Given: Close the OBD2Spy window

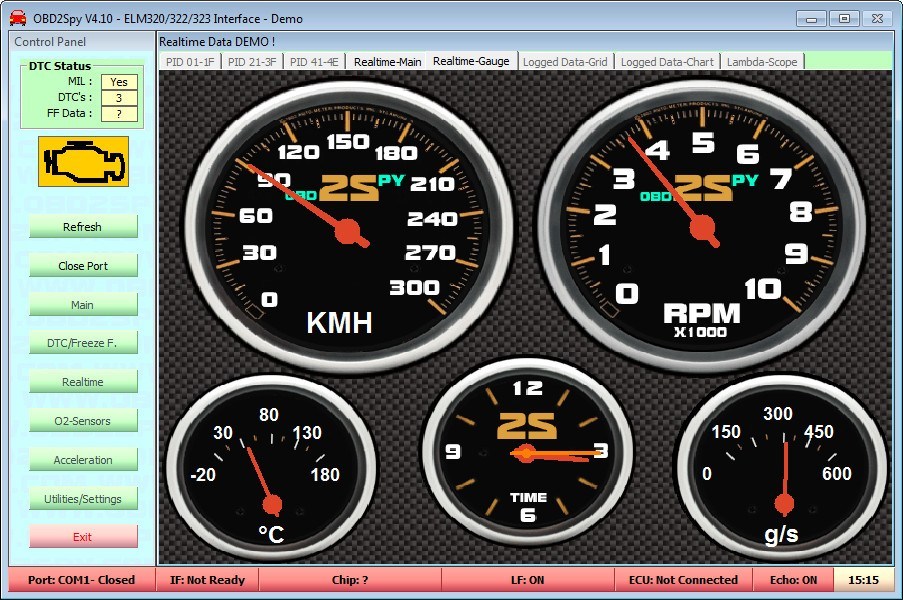Looking at the screenshot, I should [x=878, y=18].
